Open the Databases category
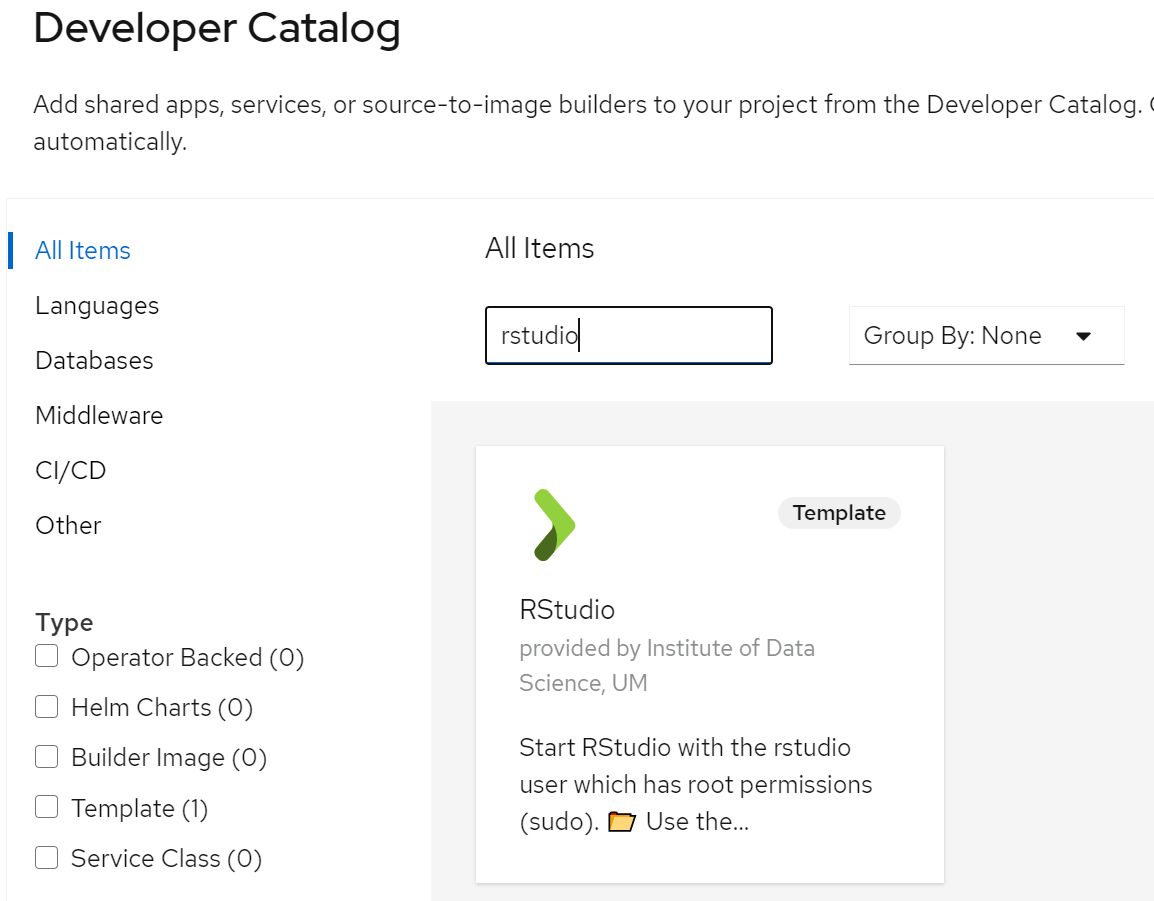The image size is (1154, 901). [x=94, y=361]
